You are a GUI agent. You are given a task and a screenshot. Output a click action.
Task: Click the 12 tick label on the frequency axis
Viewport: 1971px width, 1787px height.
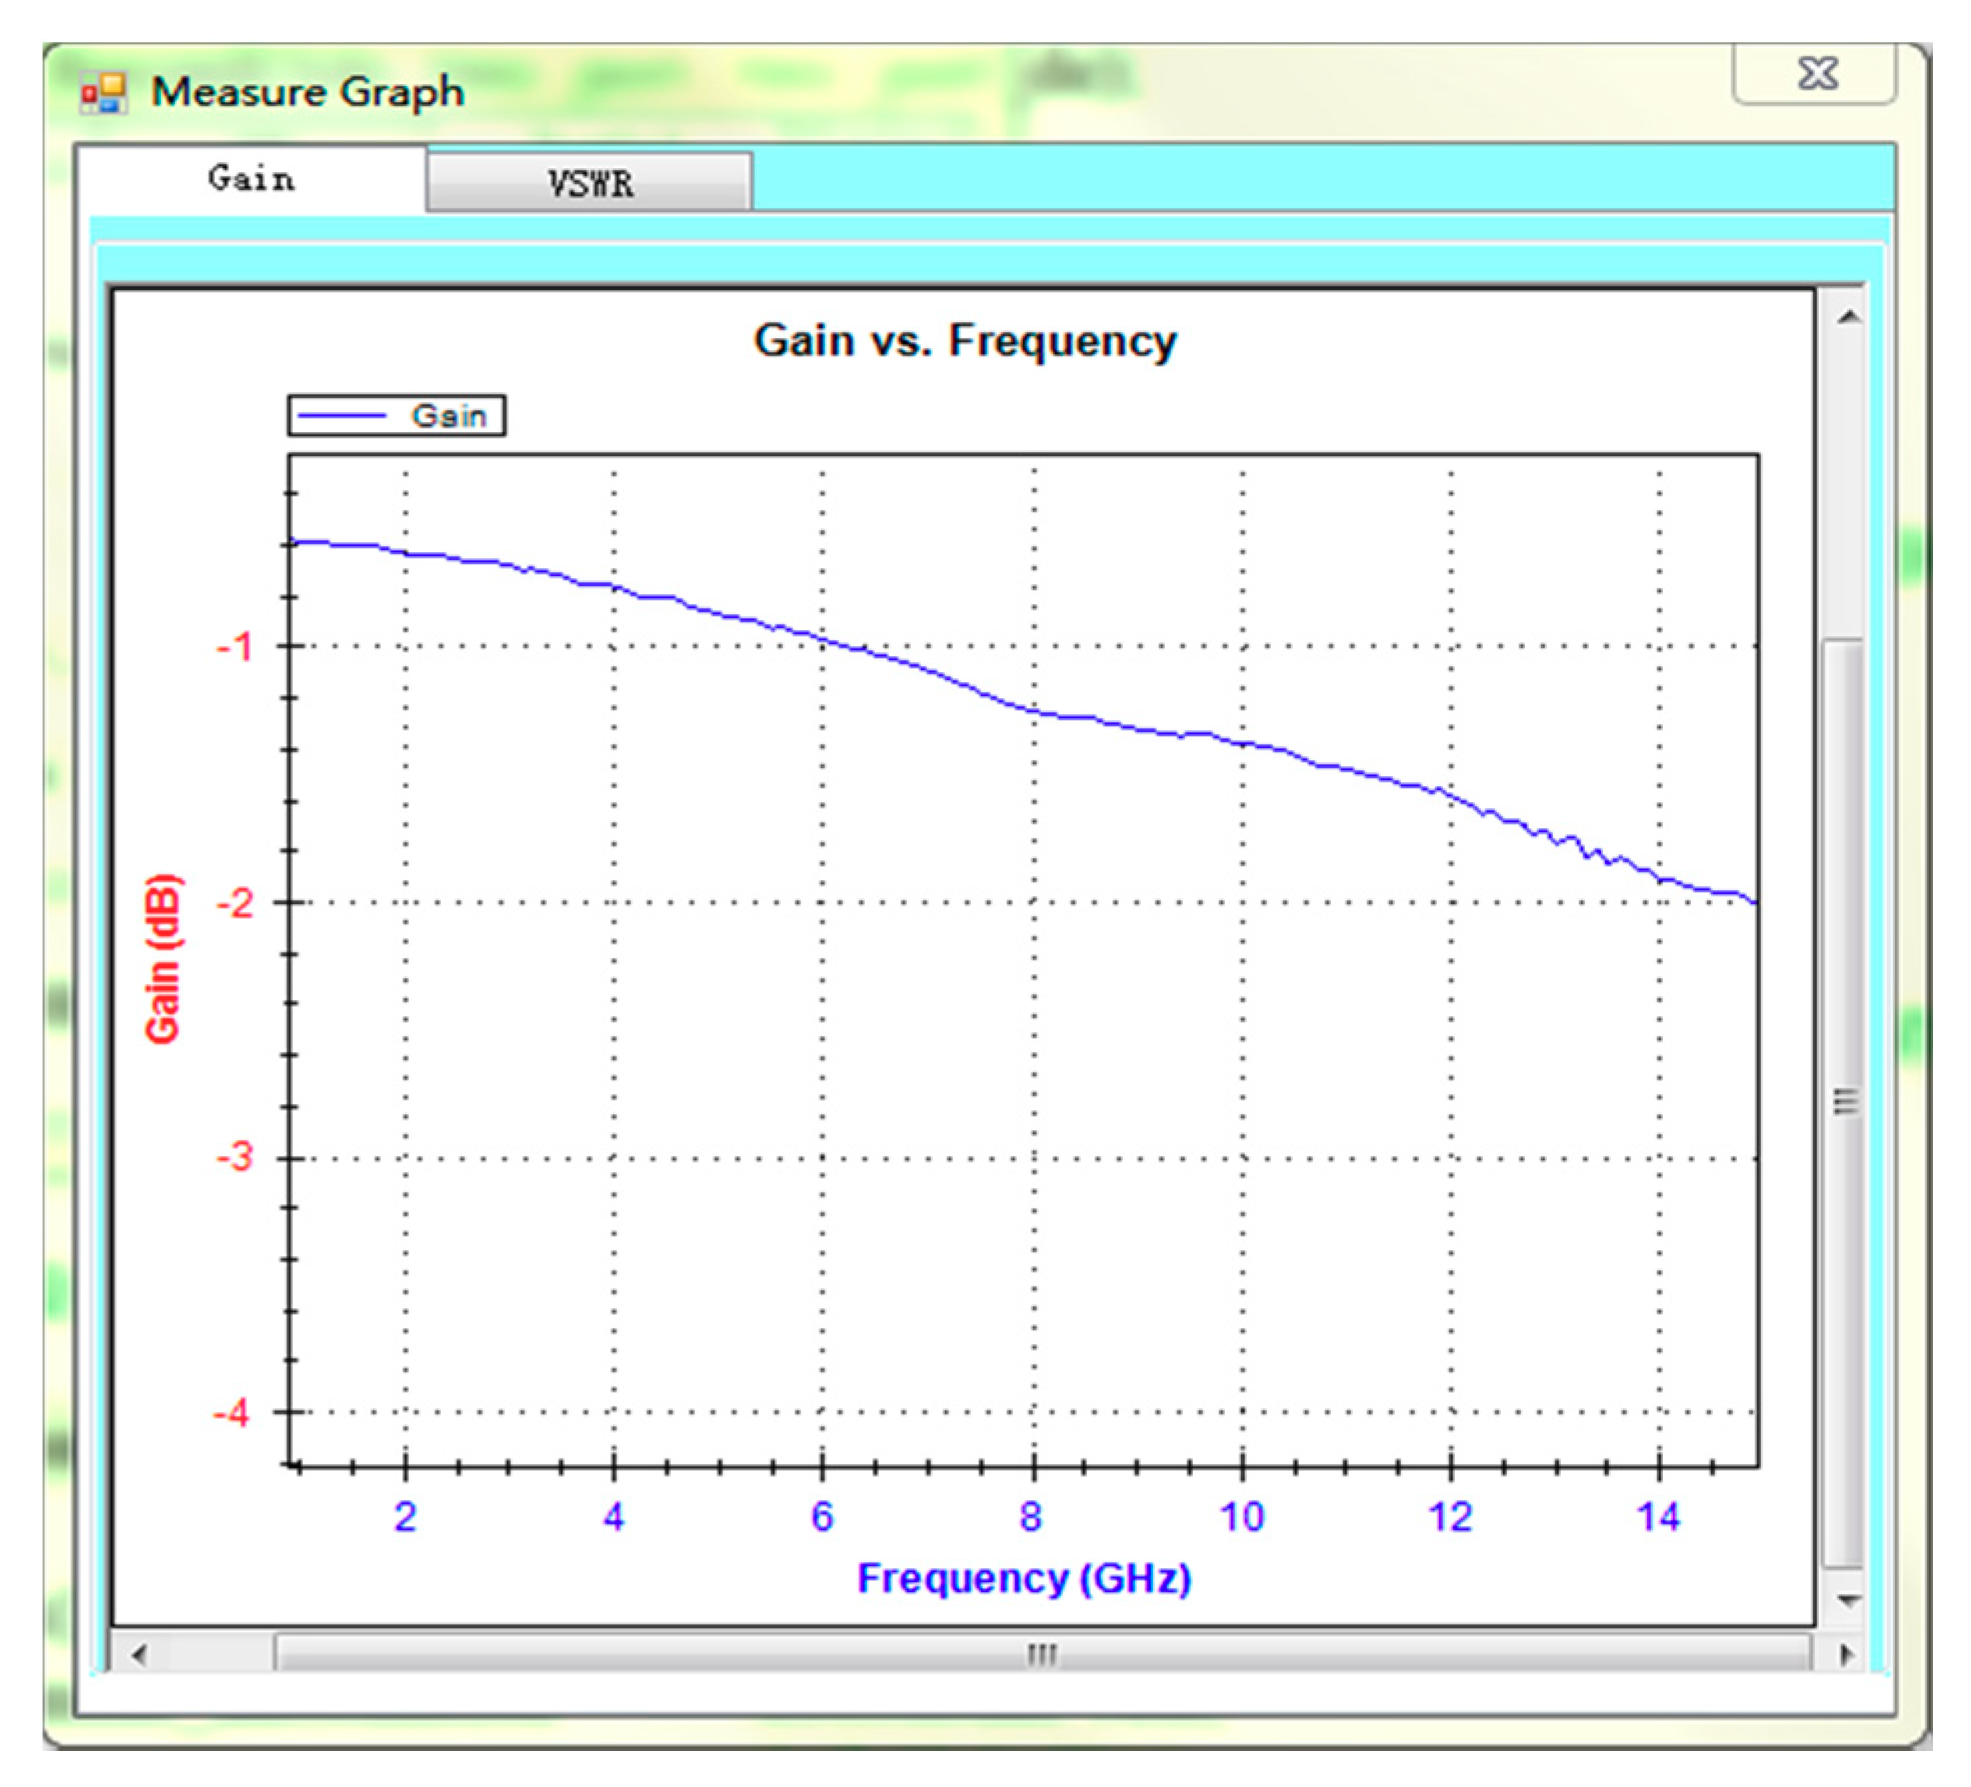pos(1450,1516)
